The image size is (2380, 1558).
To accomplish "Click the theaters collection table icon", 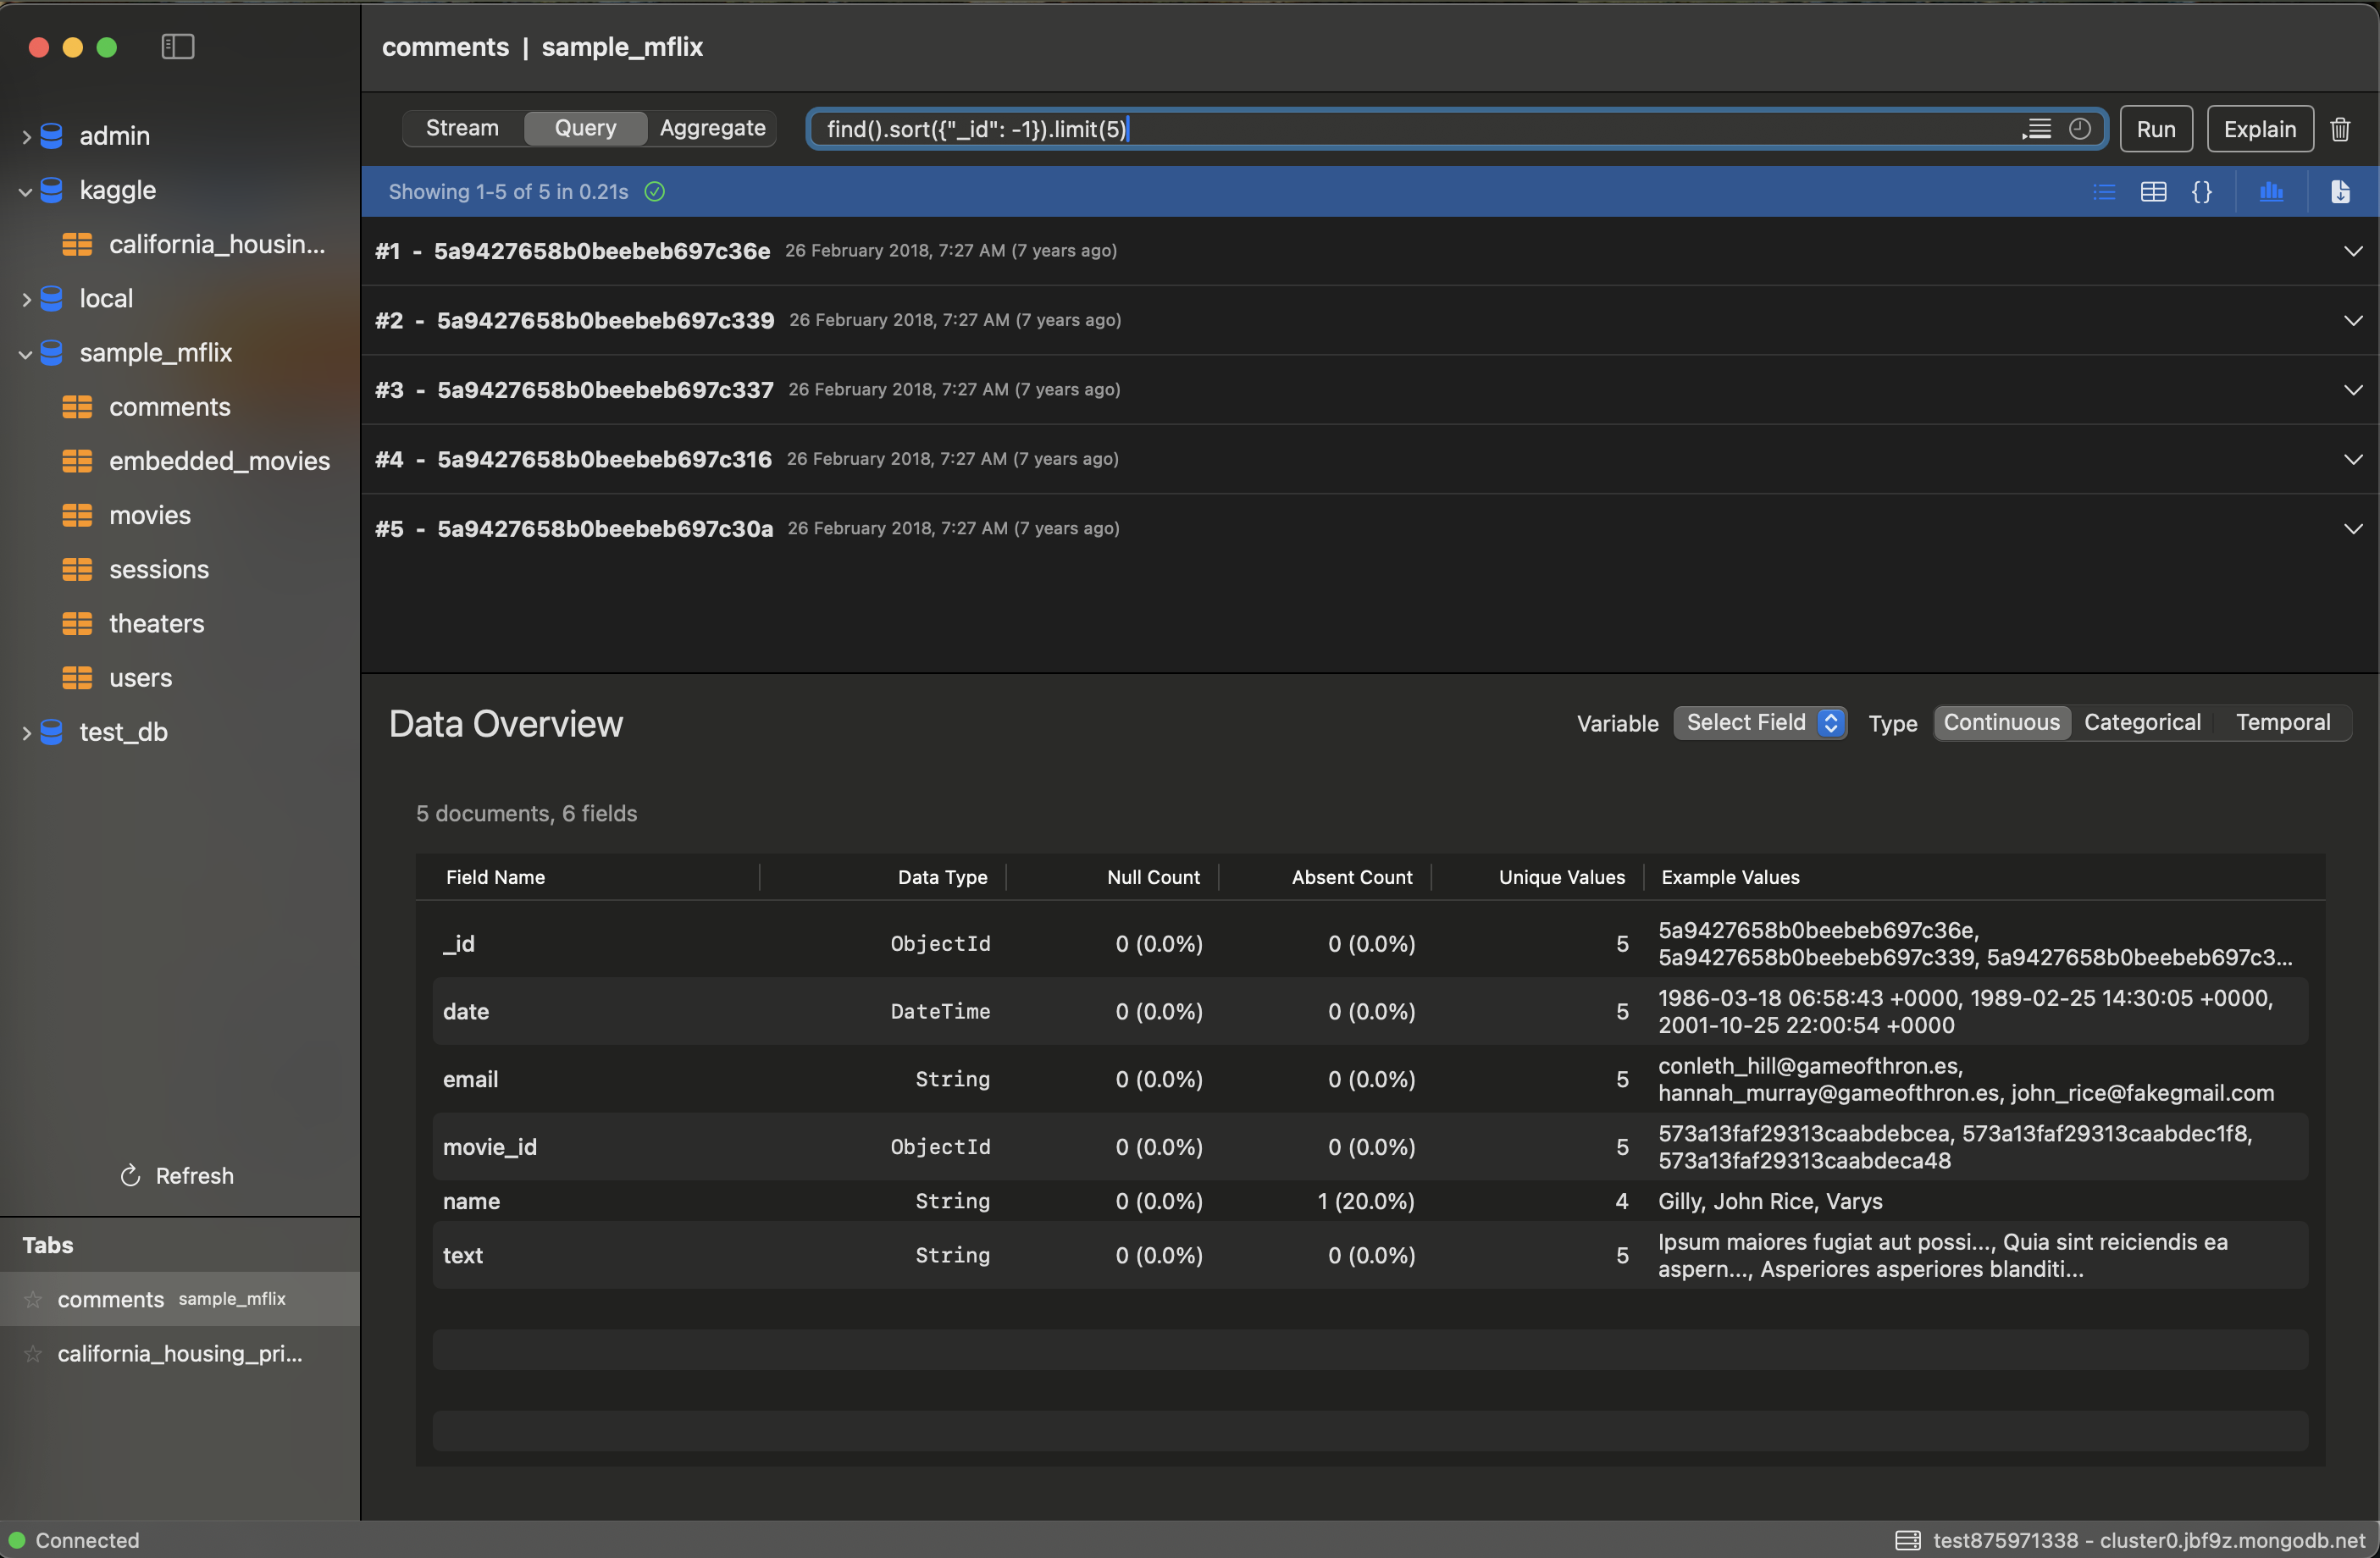I will coord(77,623).
